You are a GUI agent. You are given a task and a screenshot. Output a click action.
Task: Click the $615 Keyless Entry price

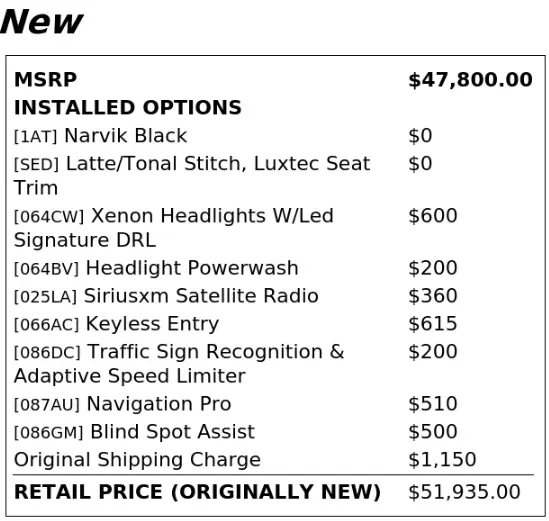tap(433, 324)
